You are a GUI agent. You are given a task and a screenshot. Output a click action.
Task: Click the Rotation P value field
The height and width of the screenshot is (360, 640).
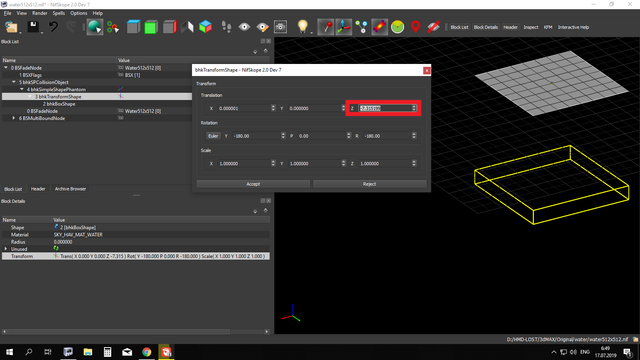[x=322, y=136]
